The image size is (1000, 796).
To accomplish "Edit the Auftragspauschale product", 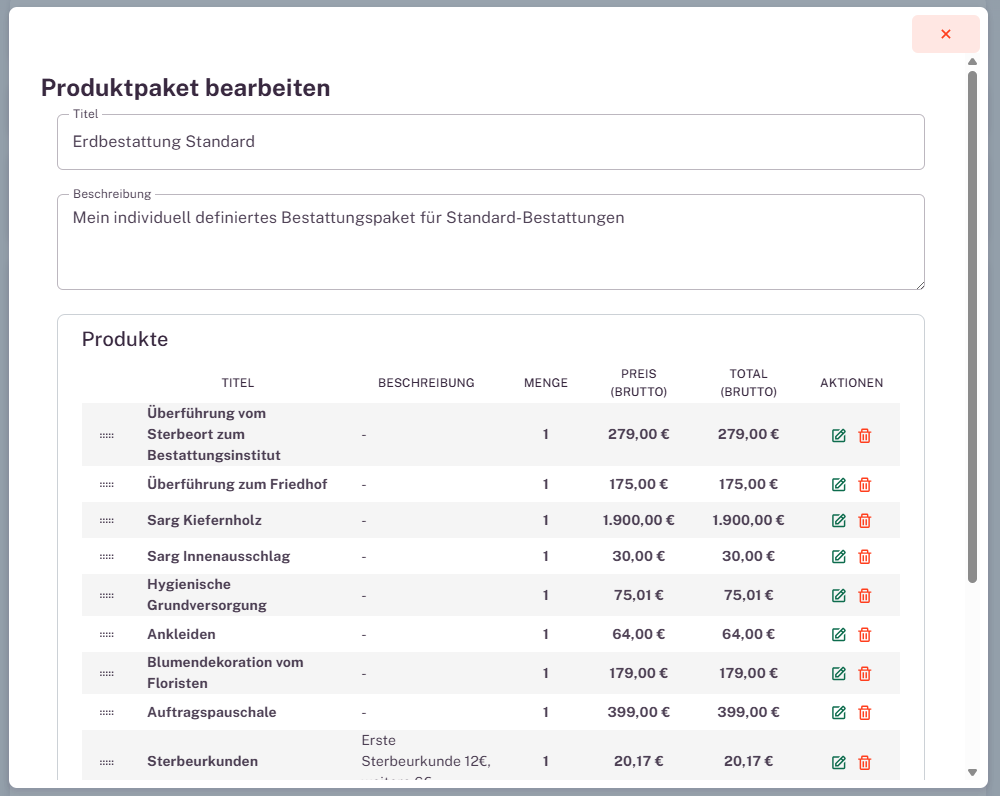I will click(840, 712).
